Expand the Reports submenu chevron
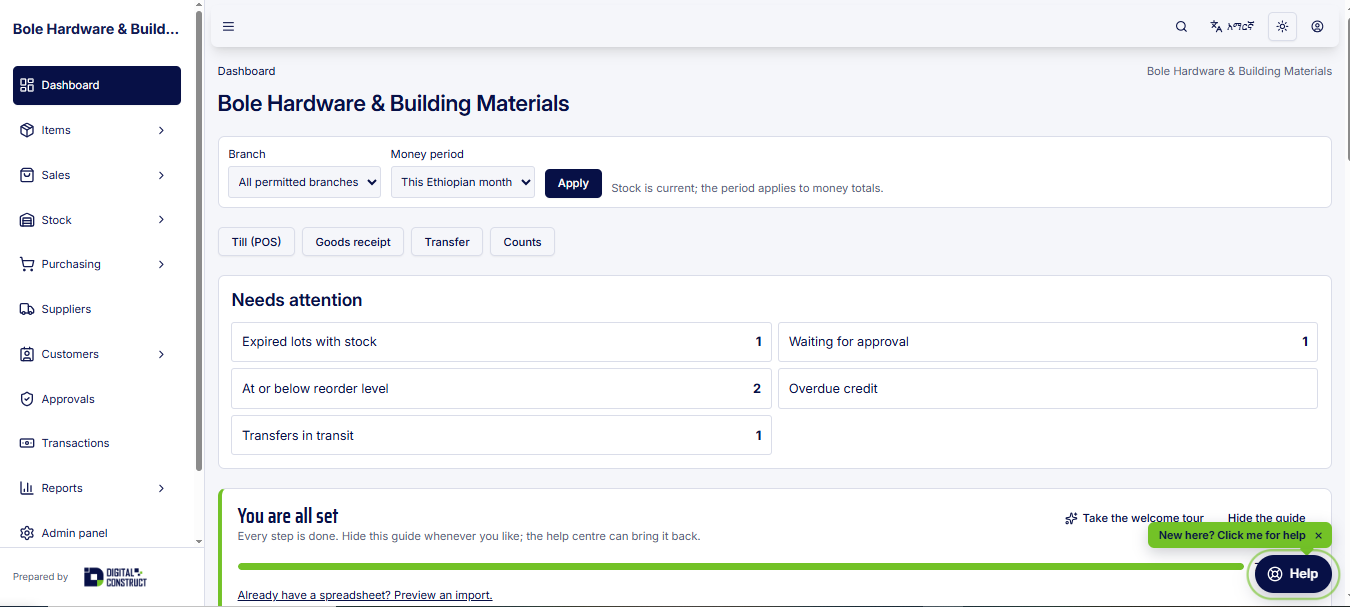Viewport: 1350px width, 607px height. point(161,488)
